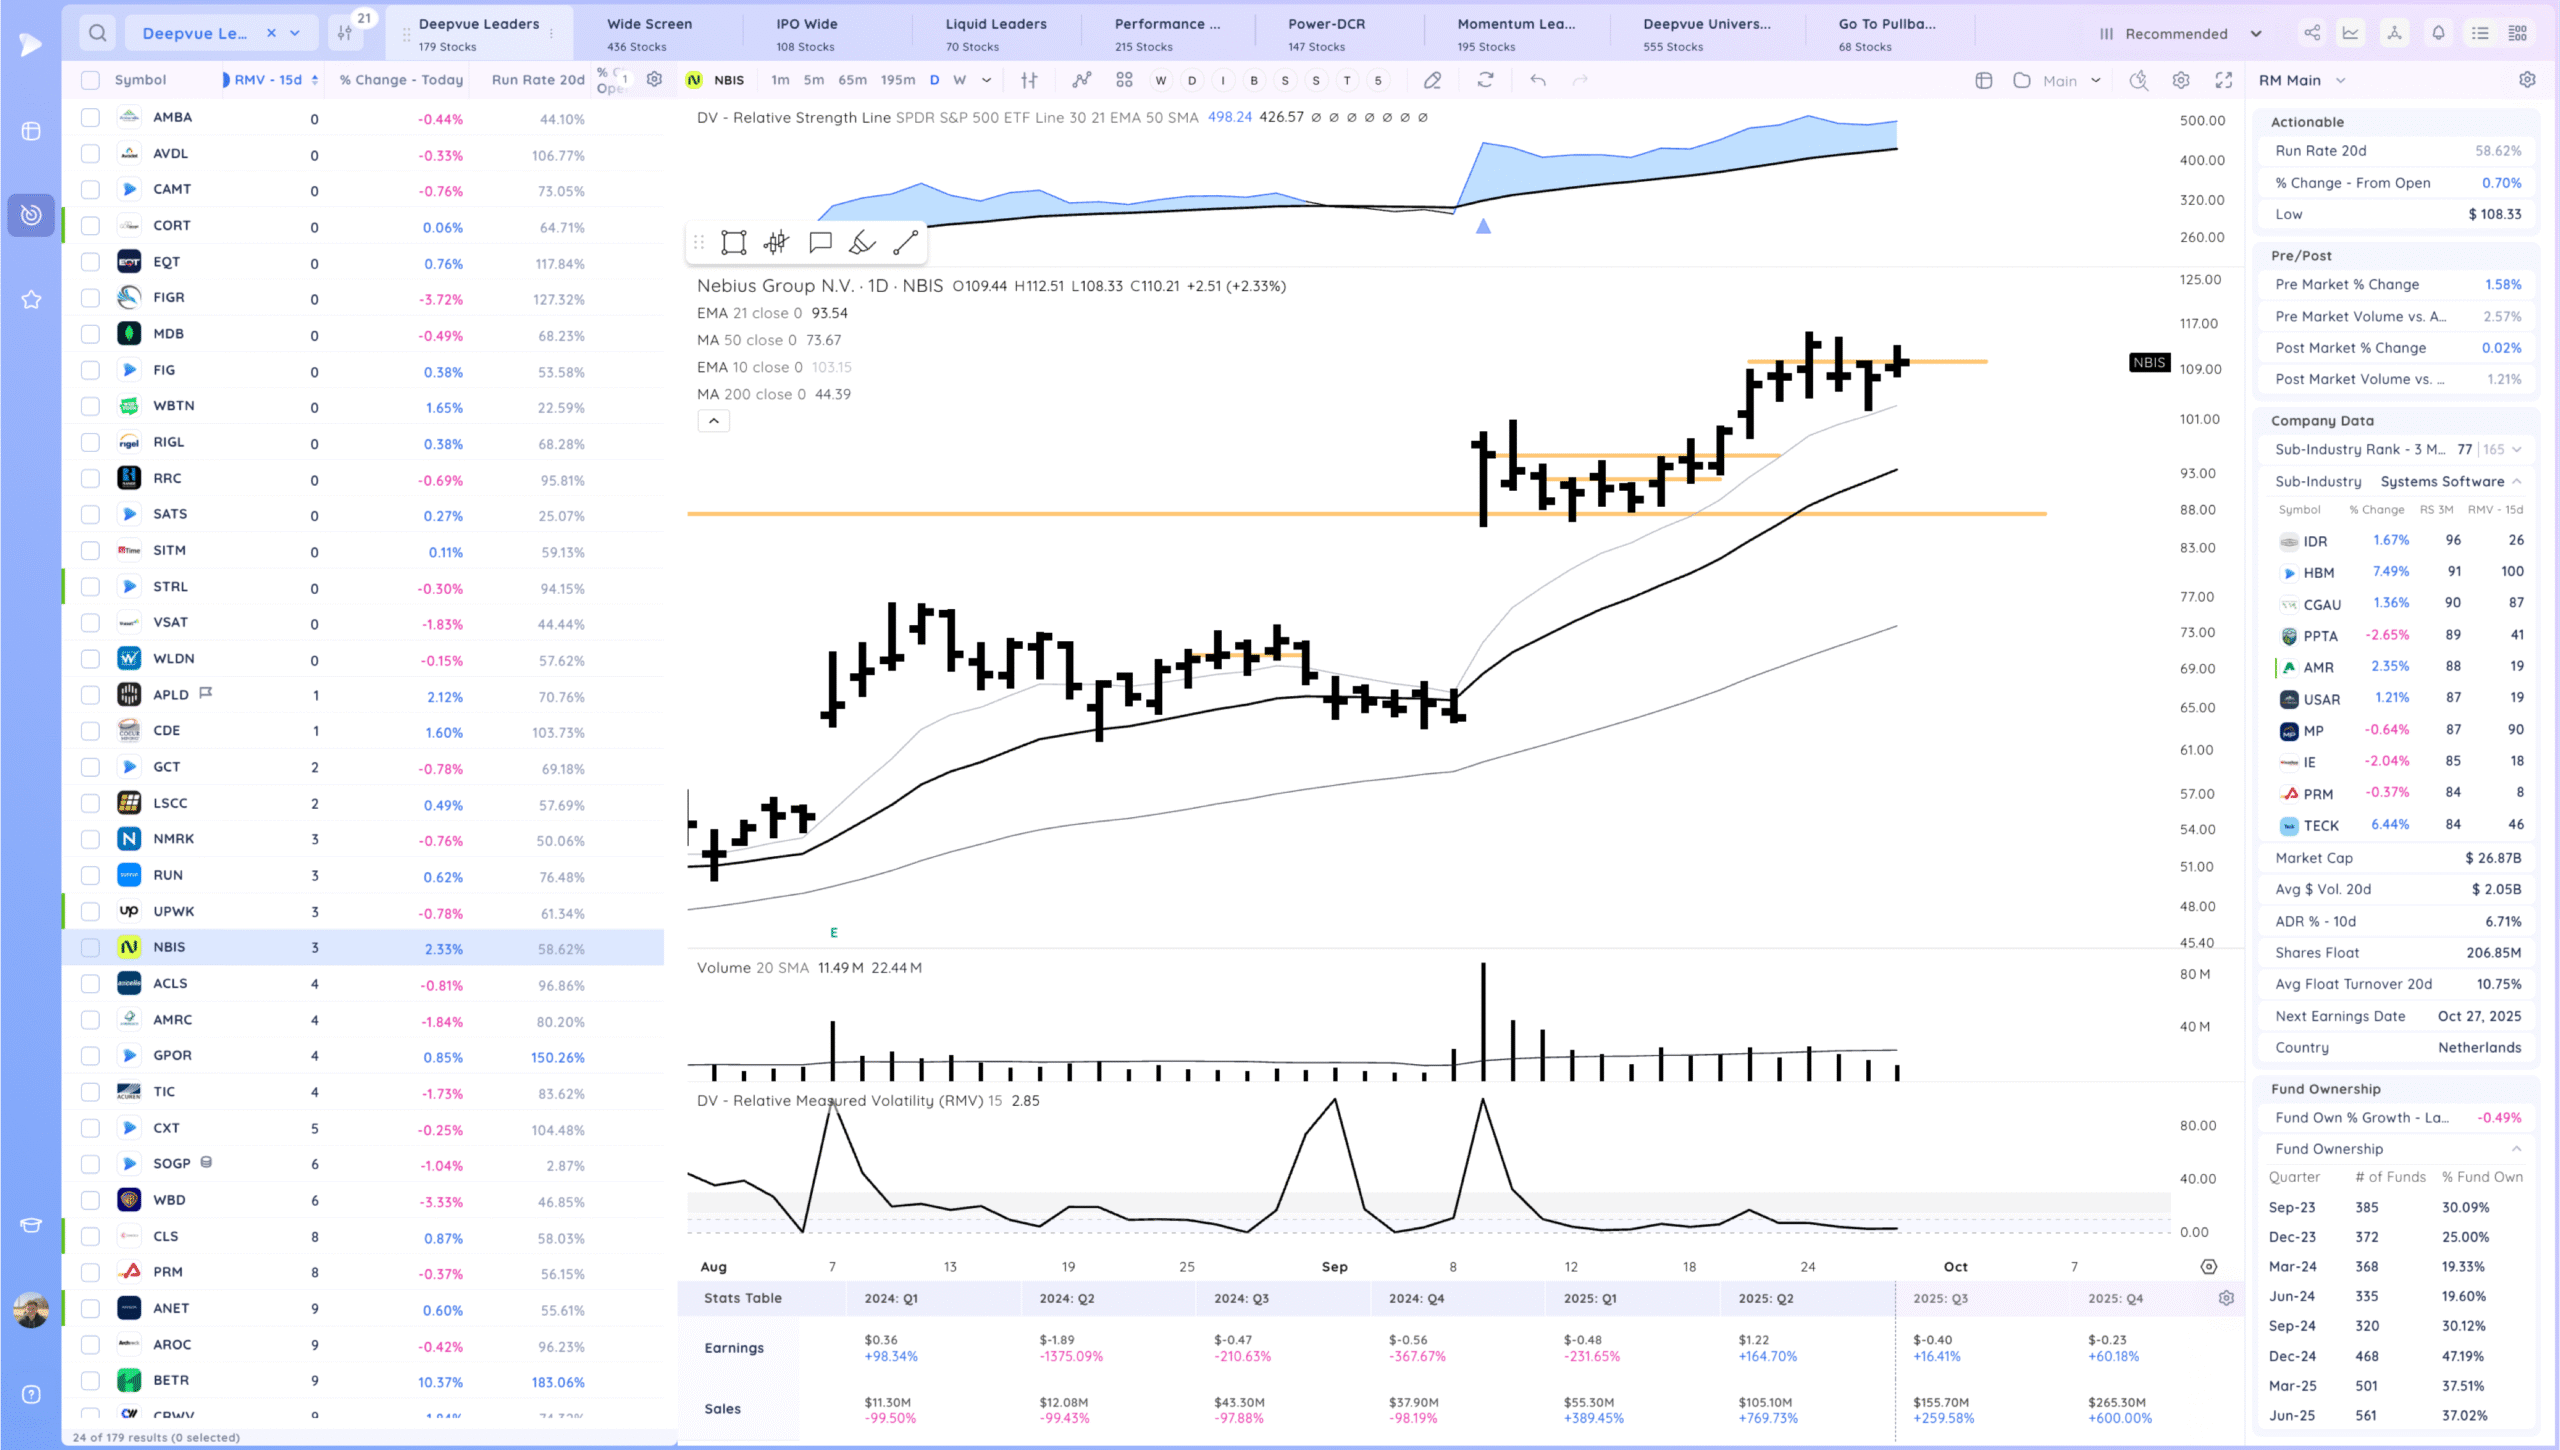Select the rectangle drawing tool in the floating toolbar
This screenshot has width=2560, height=1450.
(x=734, y=242)
